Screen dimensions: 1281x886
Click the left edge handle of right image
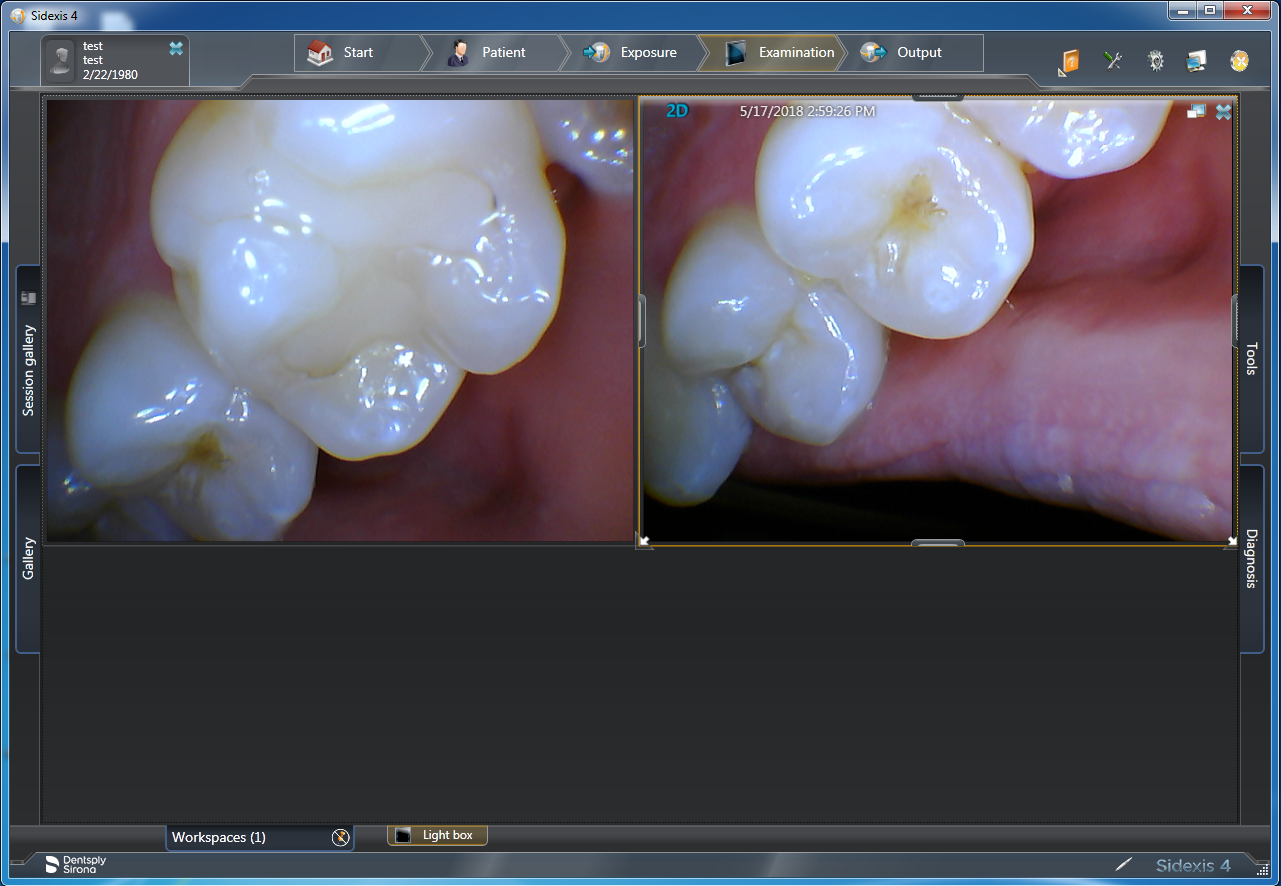click(642, 321)
